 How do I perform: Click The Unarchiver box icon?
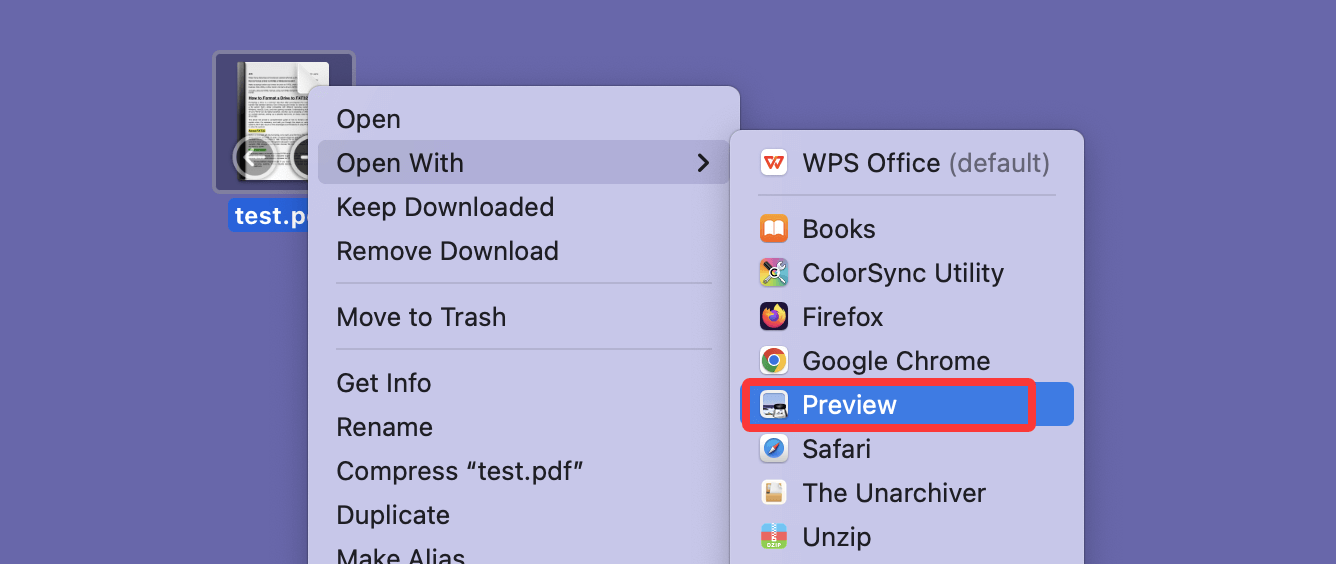pos(774,493)
